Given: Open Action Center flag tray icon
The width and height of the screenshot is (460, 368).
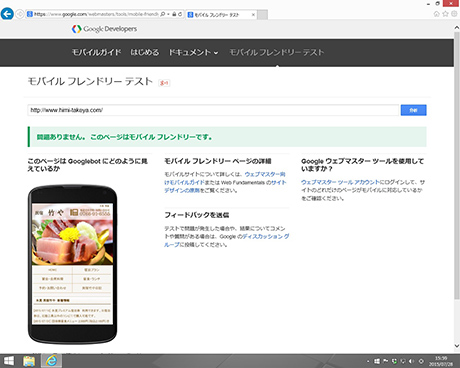Looking at the screenshot, I should [386, 361].
